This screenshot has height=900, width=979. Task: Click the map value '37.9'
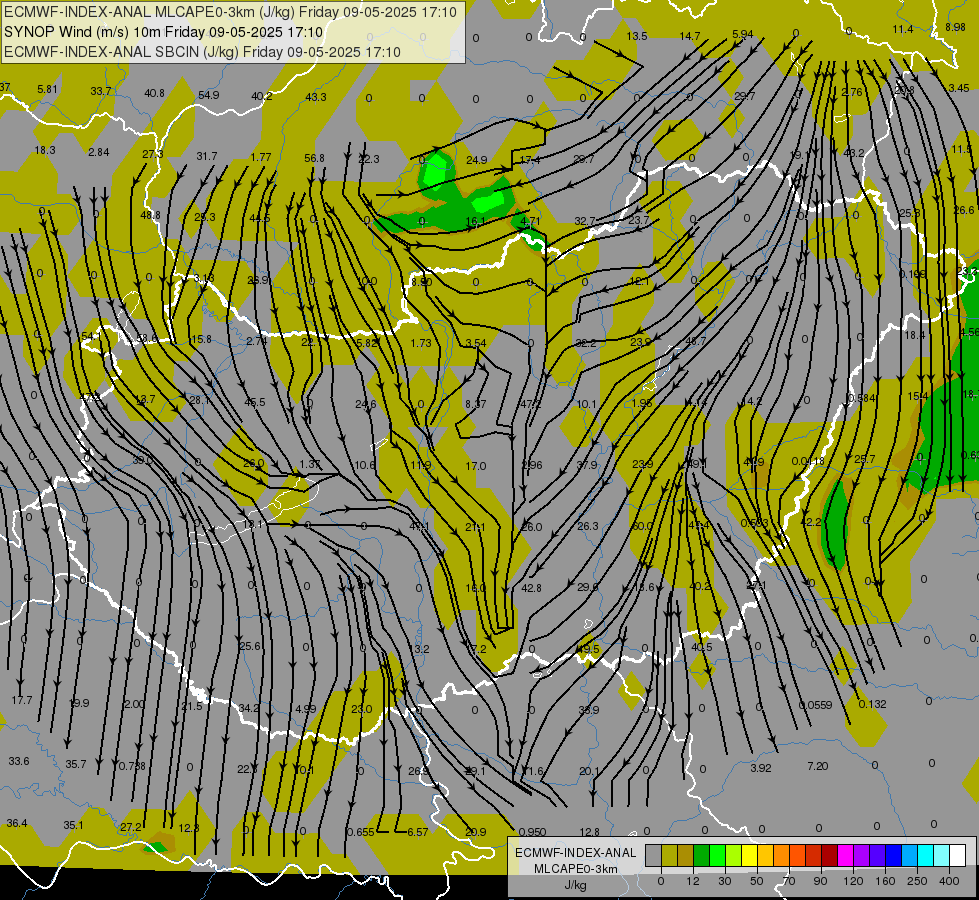[587, 465]
